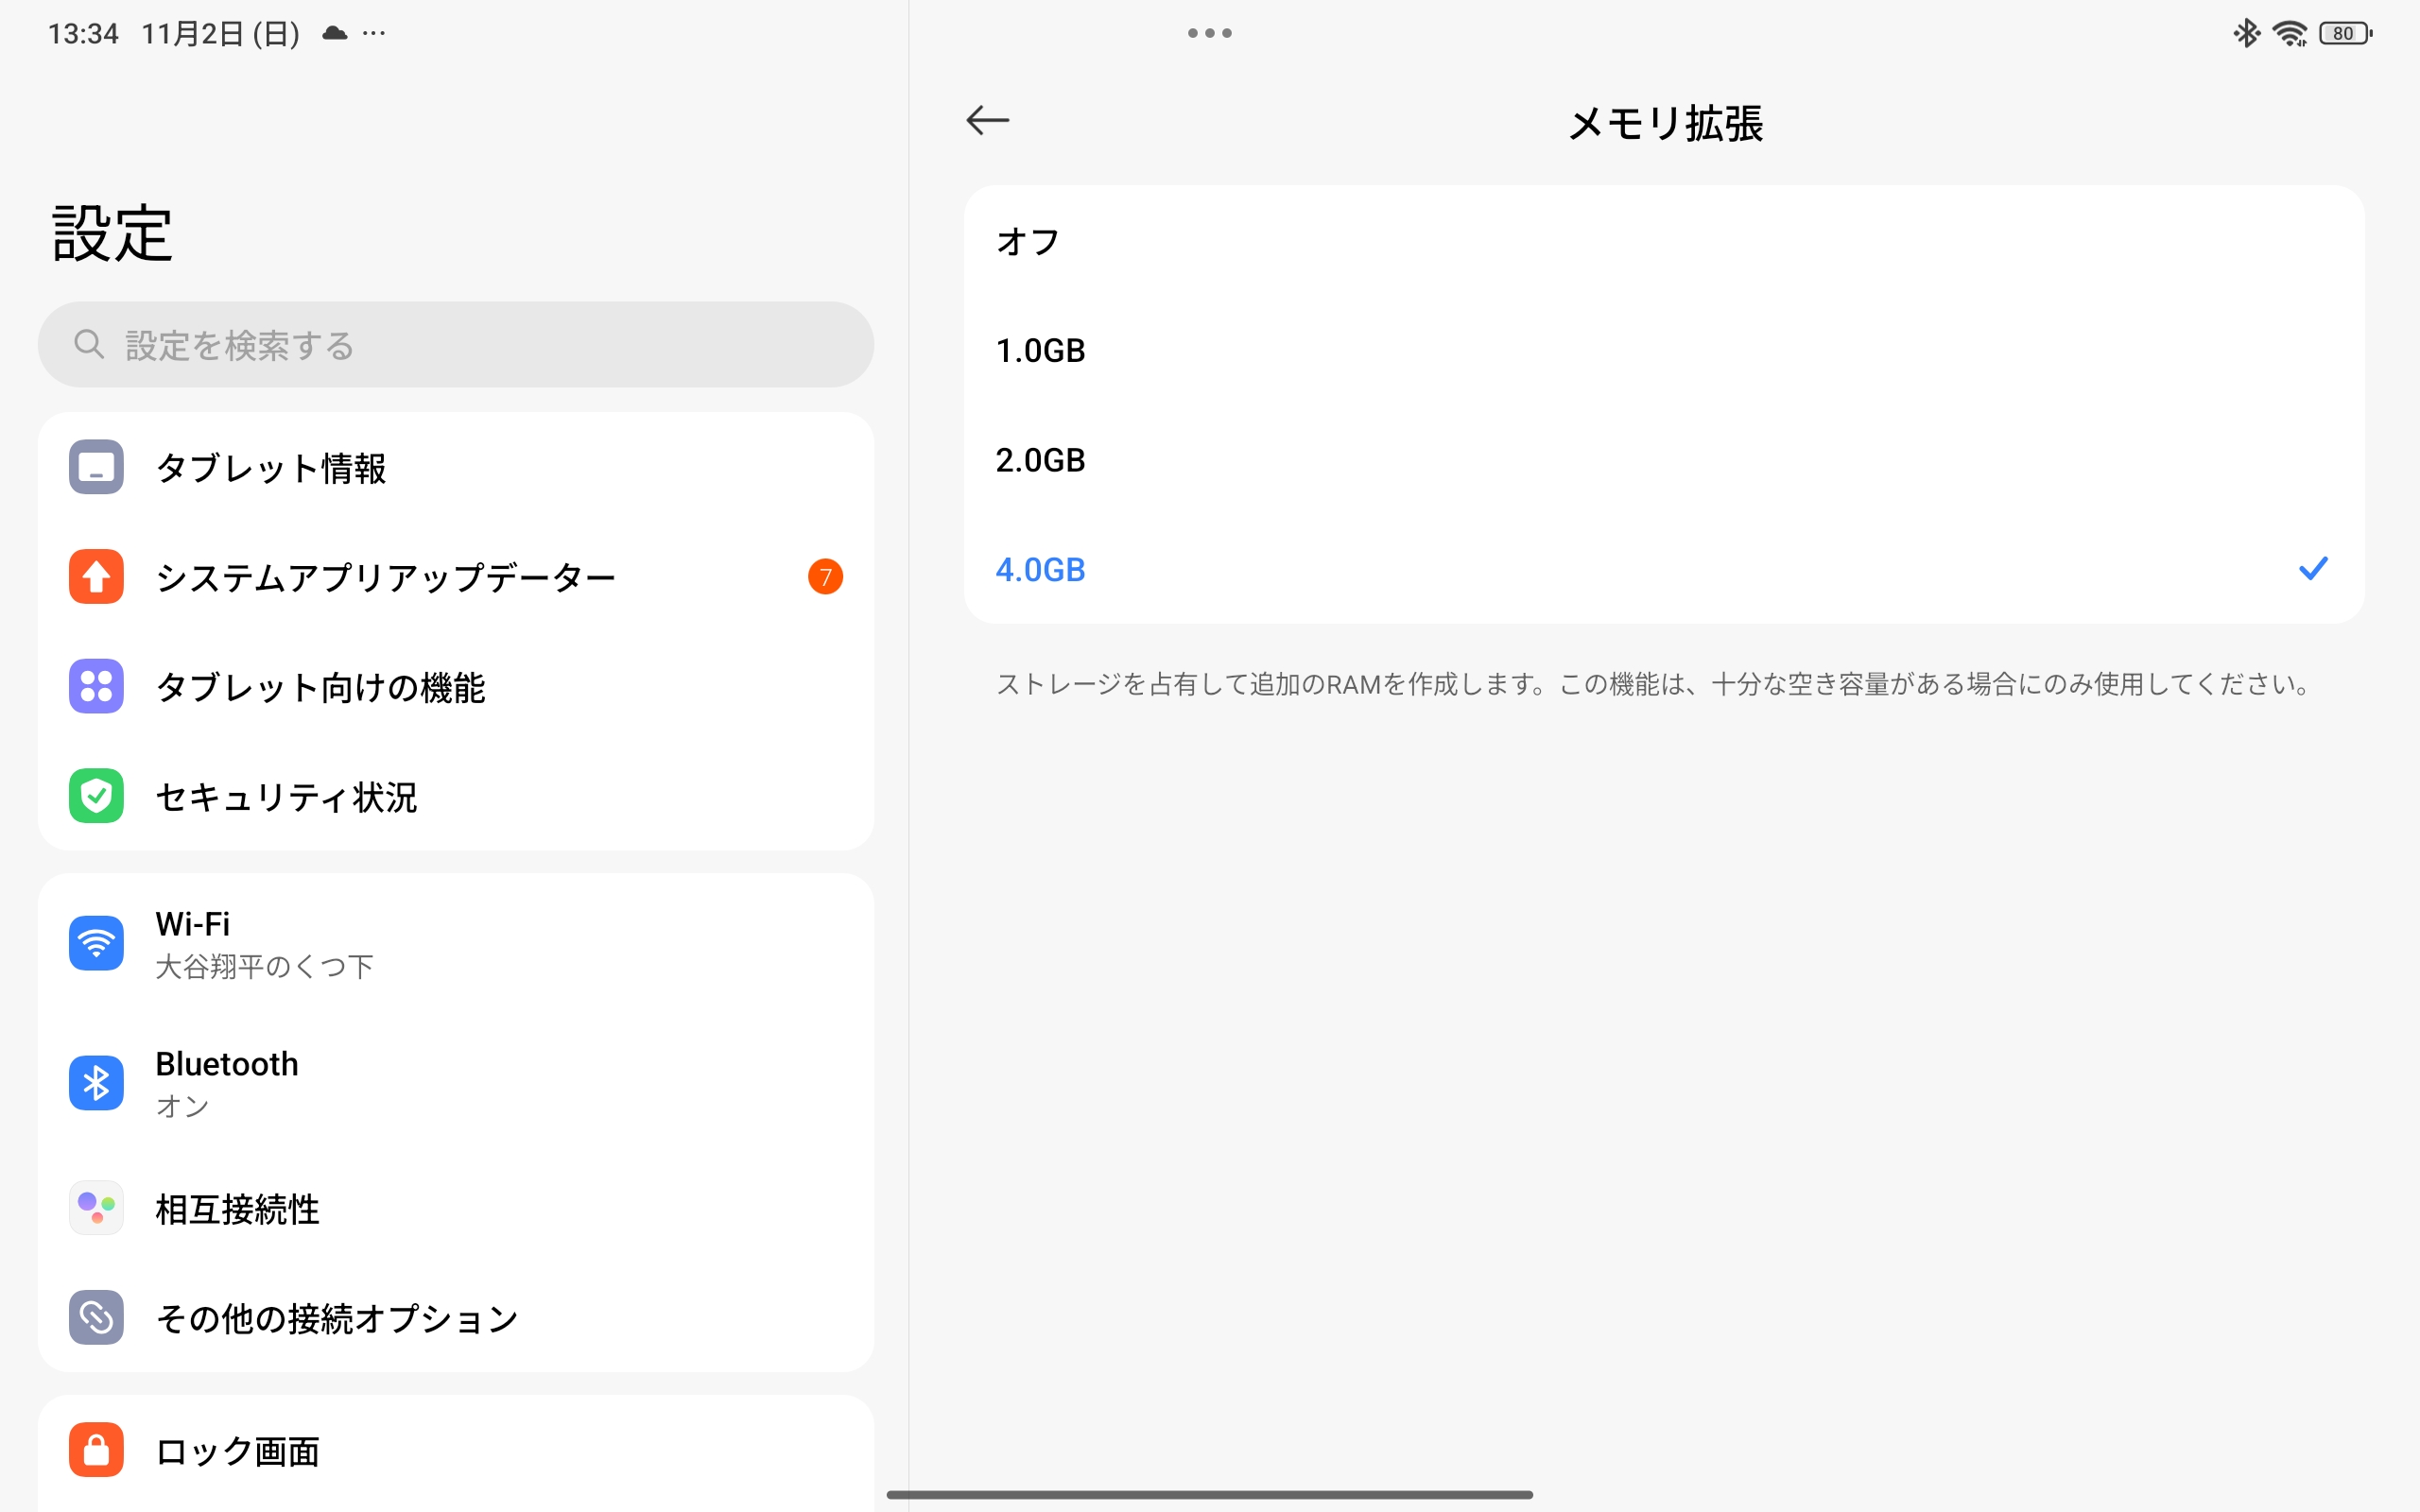2420x1512 pixels.
Task: Open the tablet info icon entry
Action: click(96, 467)
